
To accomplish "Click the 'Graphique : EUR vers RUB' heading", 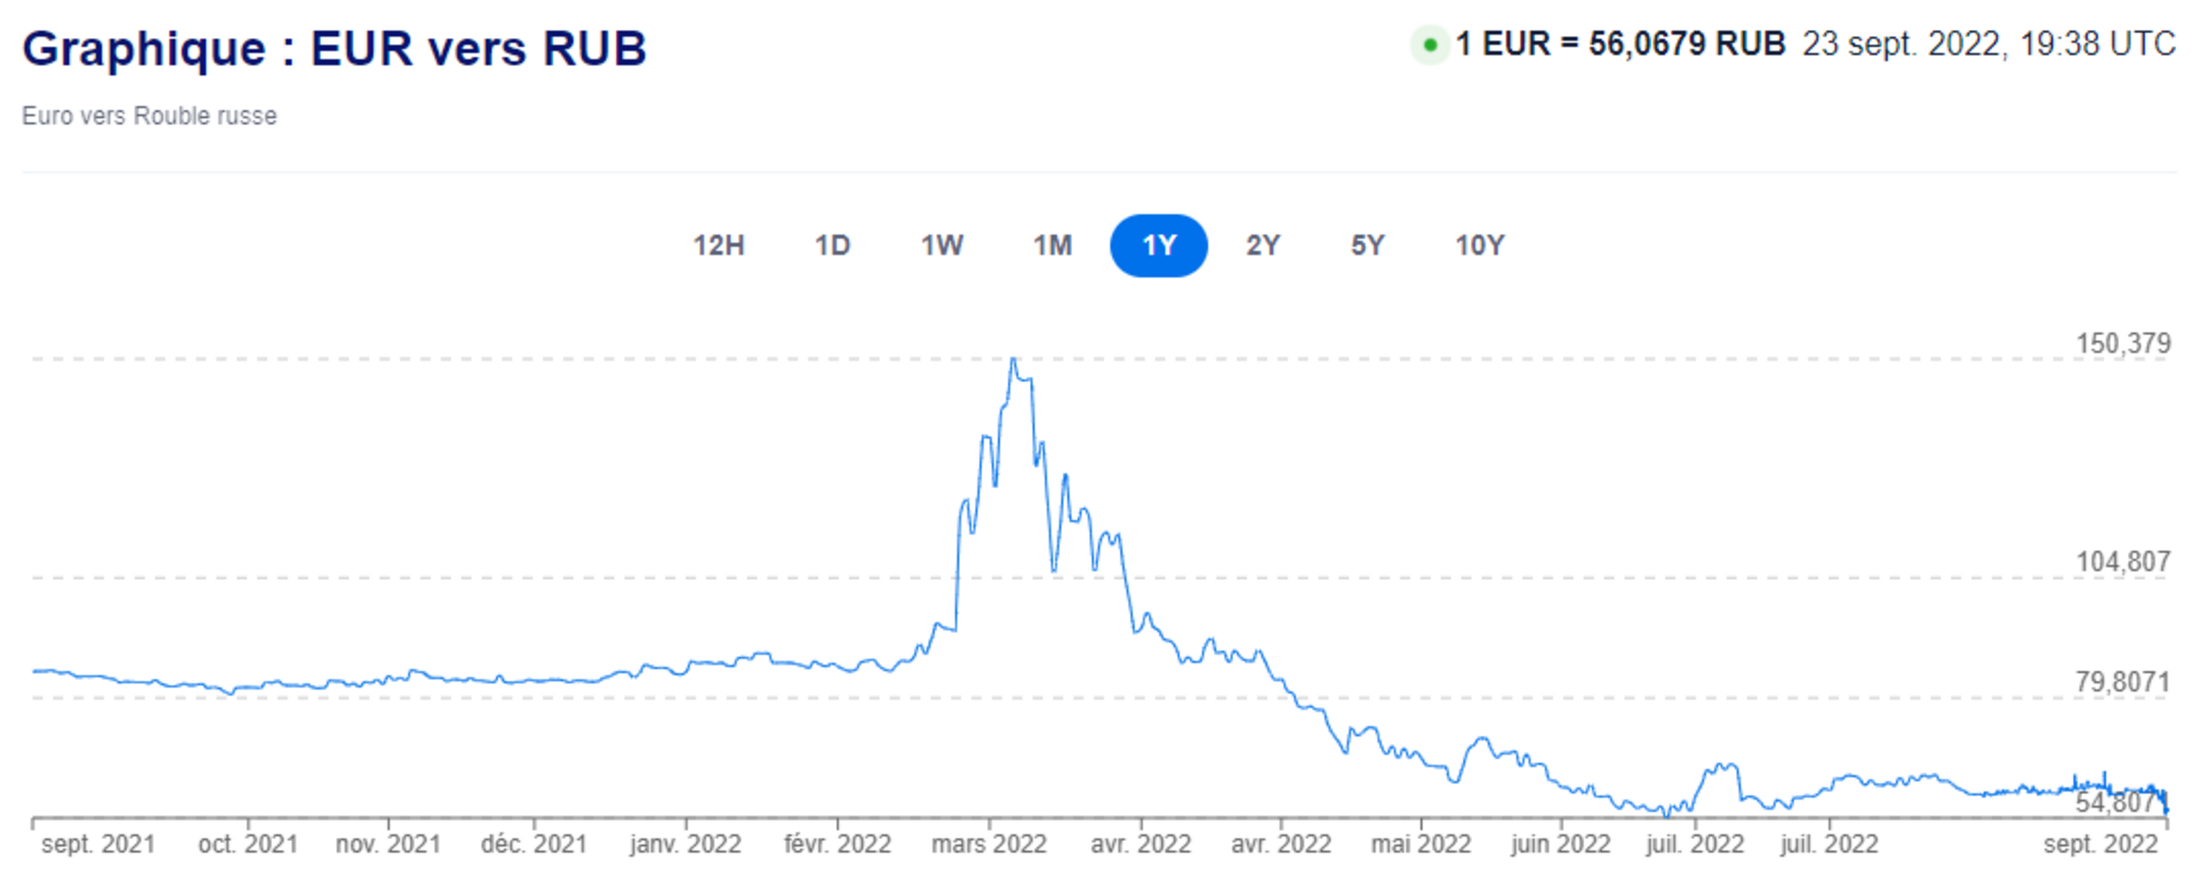I will [x=334, y=48].
